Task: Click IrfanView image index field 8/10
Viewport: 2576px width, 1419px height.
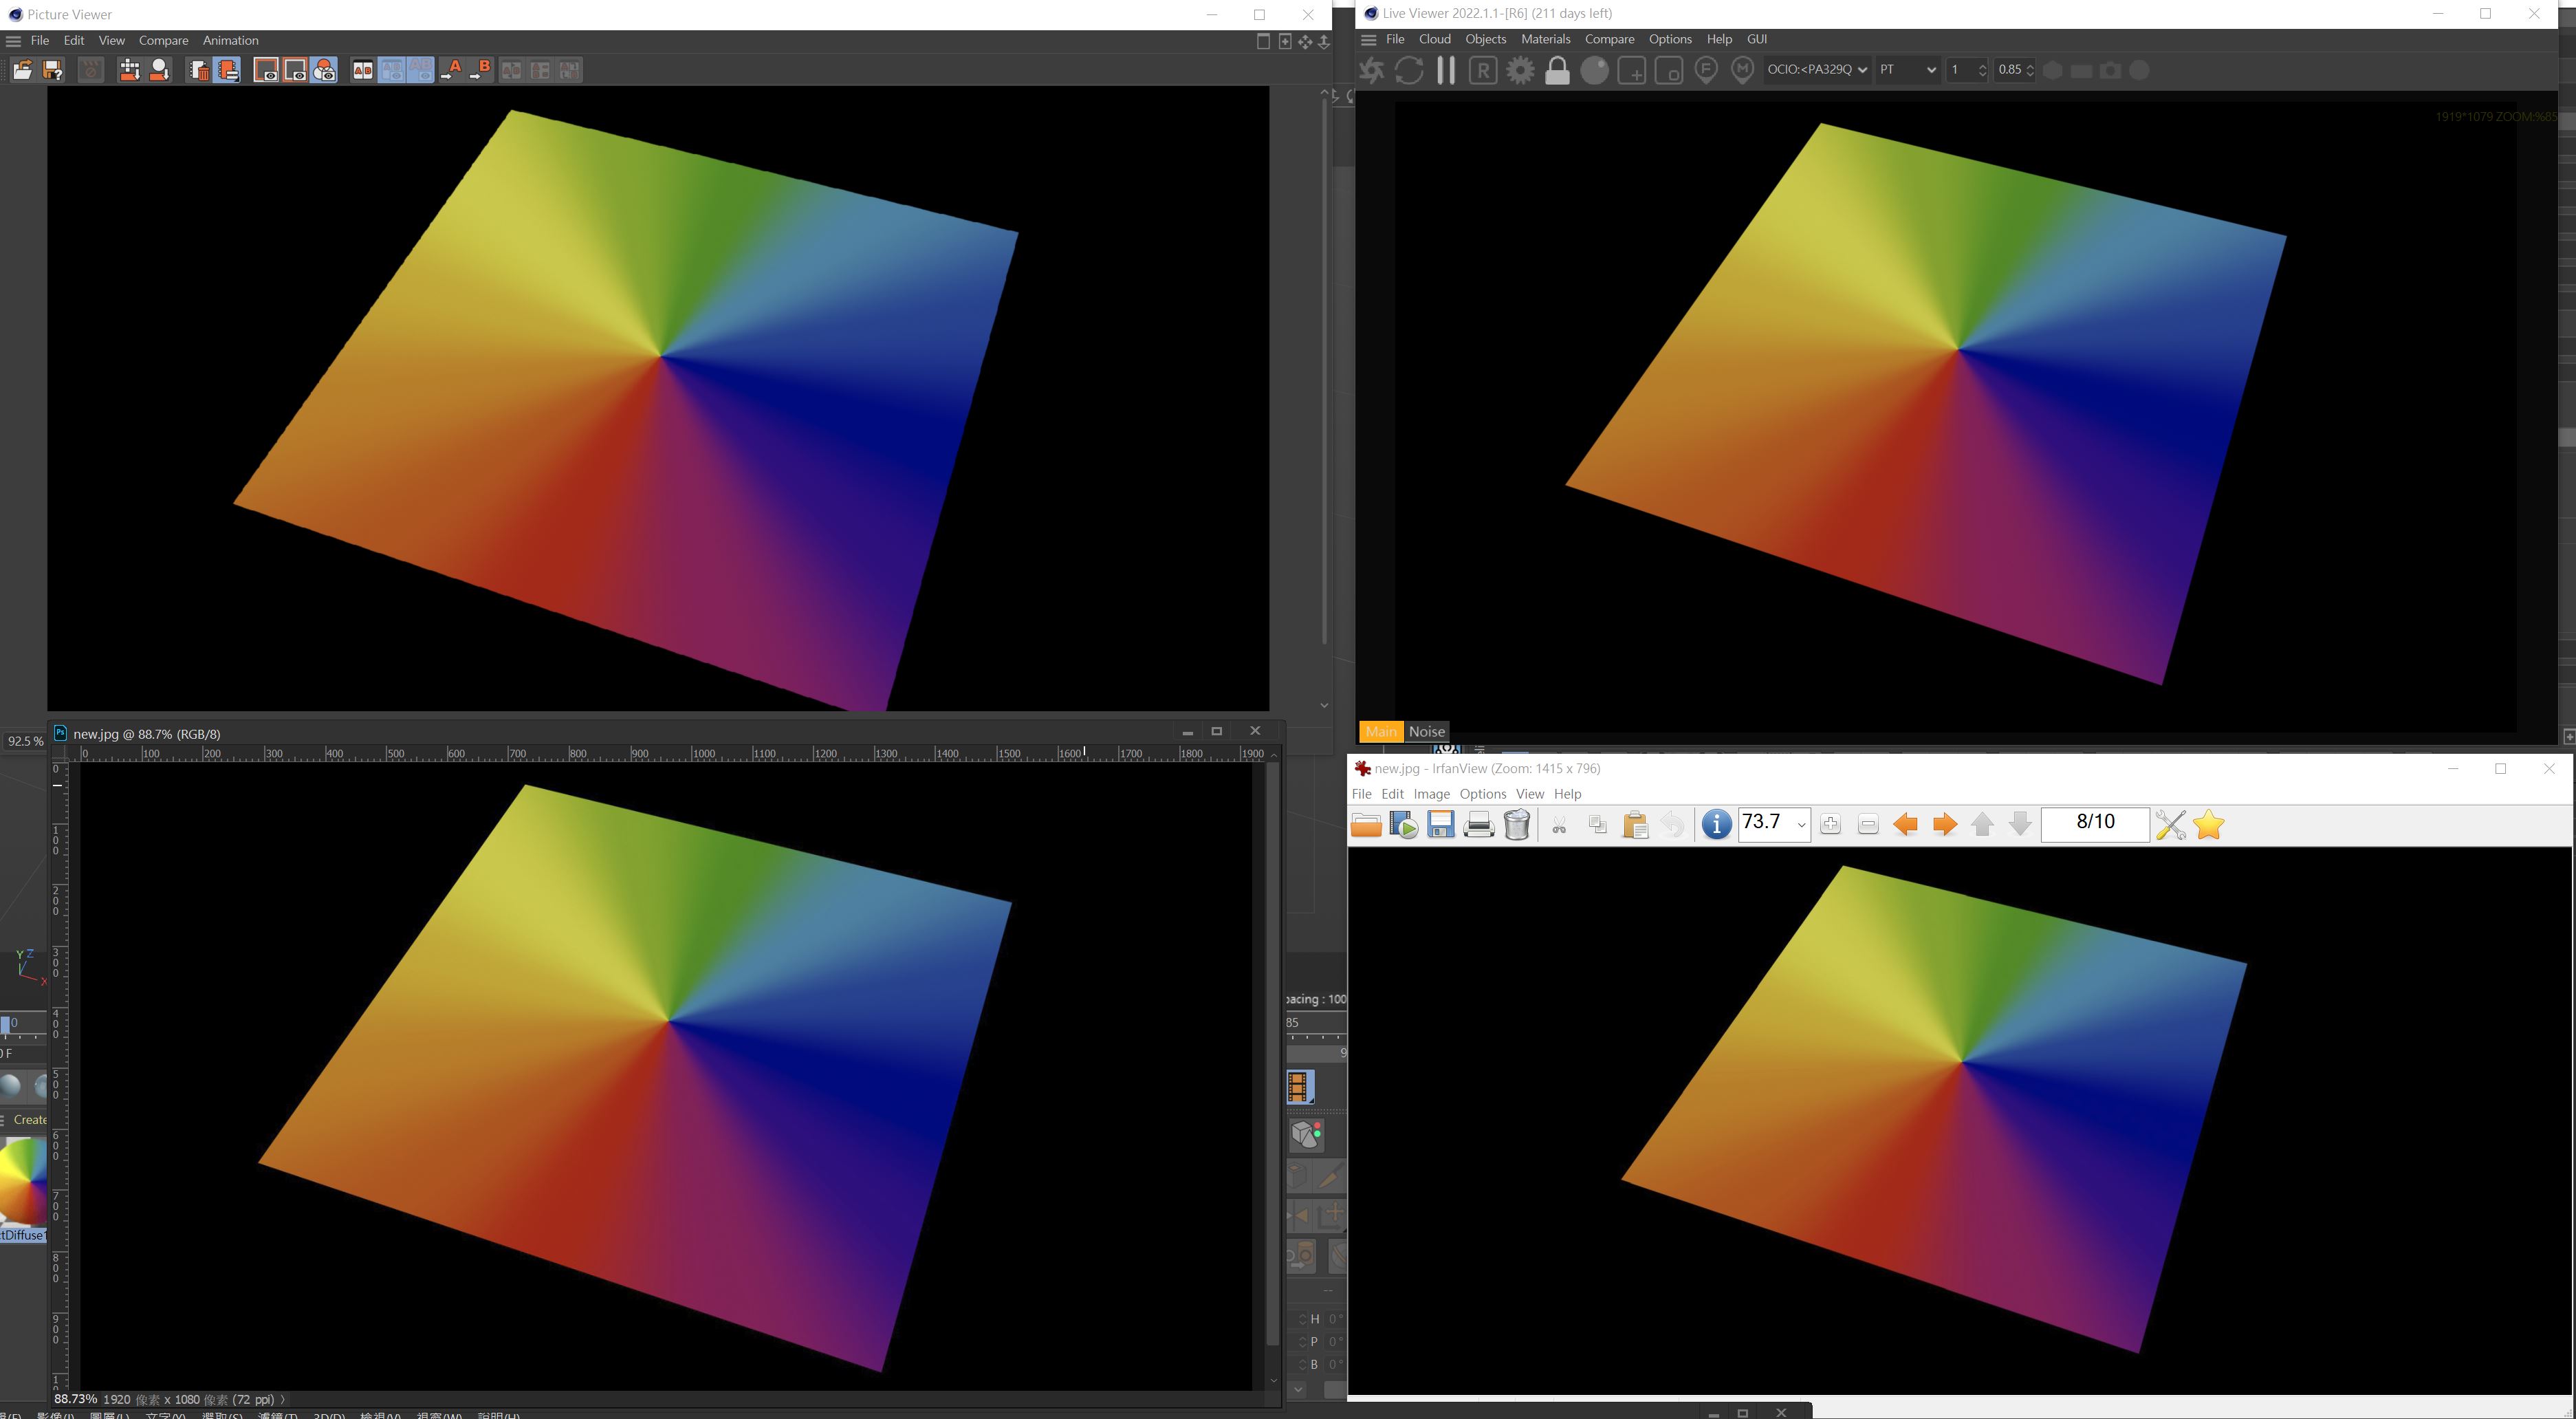Action: (2094, 823)
